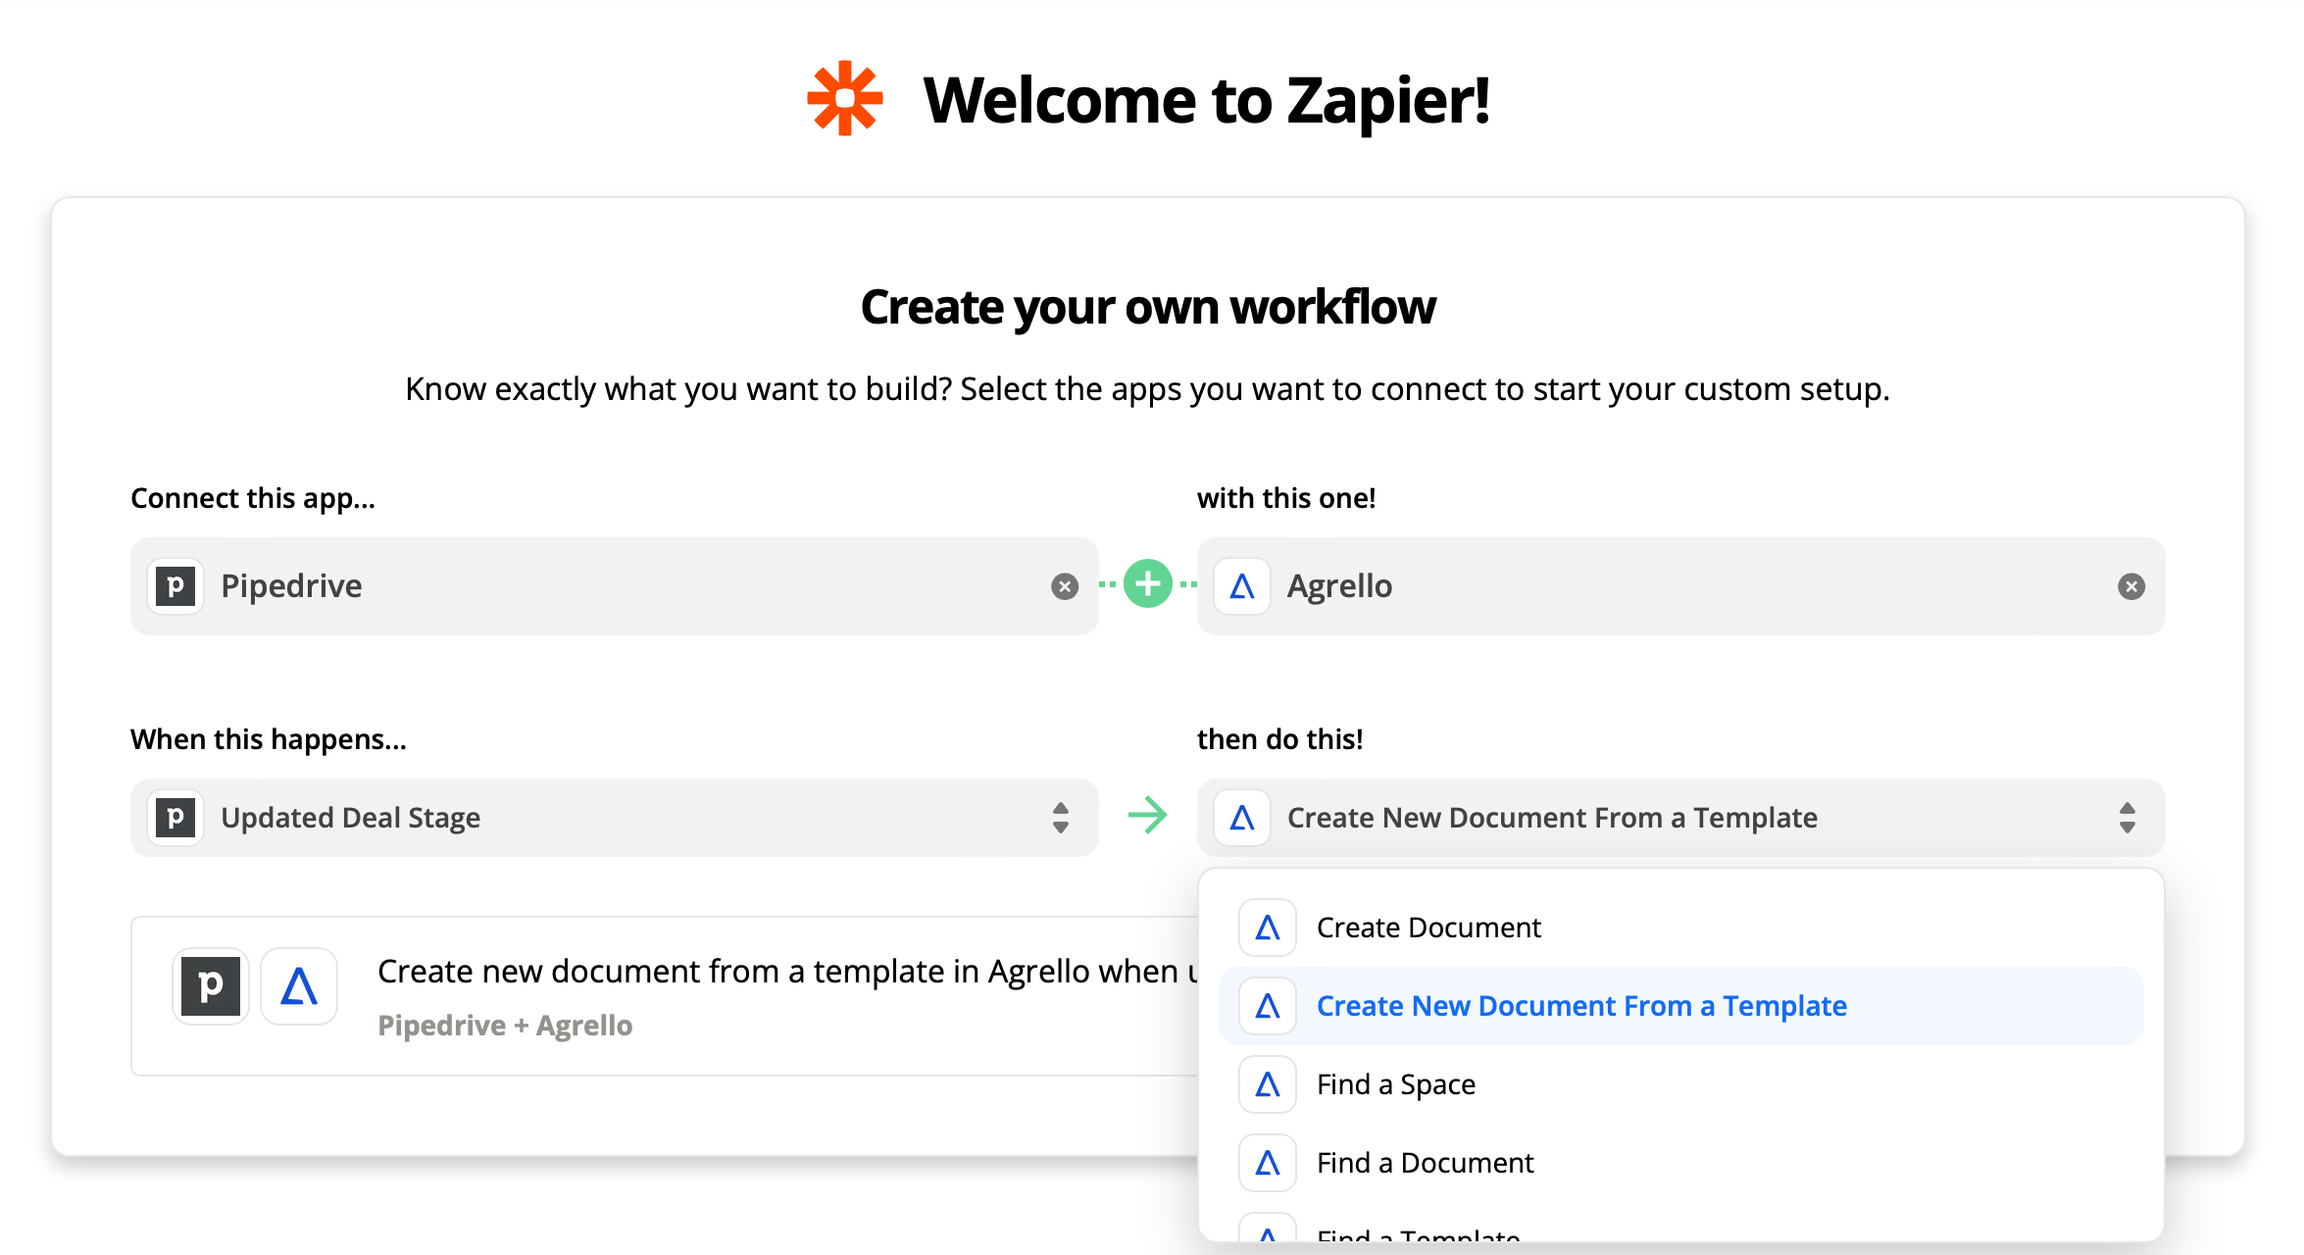Image resolution: width=2304 pixels, height=1255 pixels.
Task: Choose Find a Document action
Action: (x=1681, y=1163)
